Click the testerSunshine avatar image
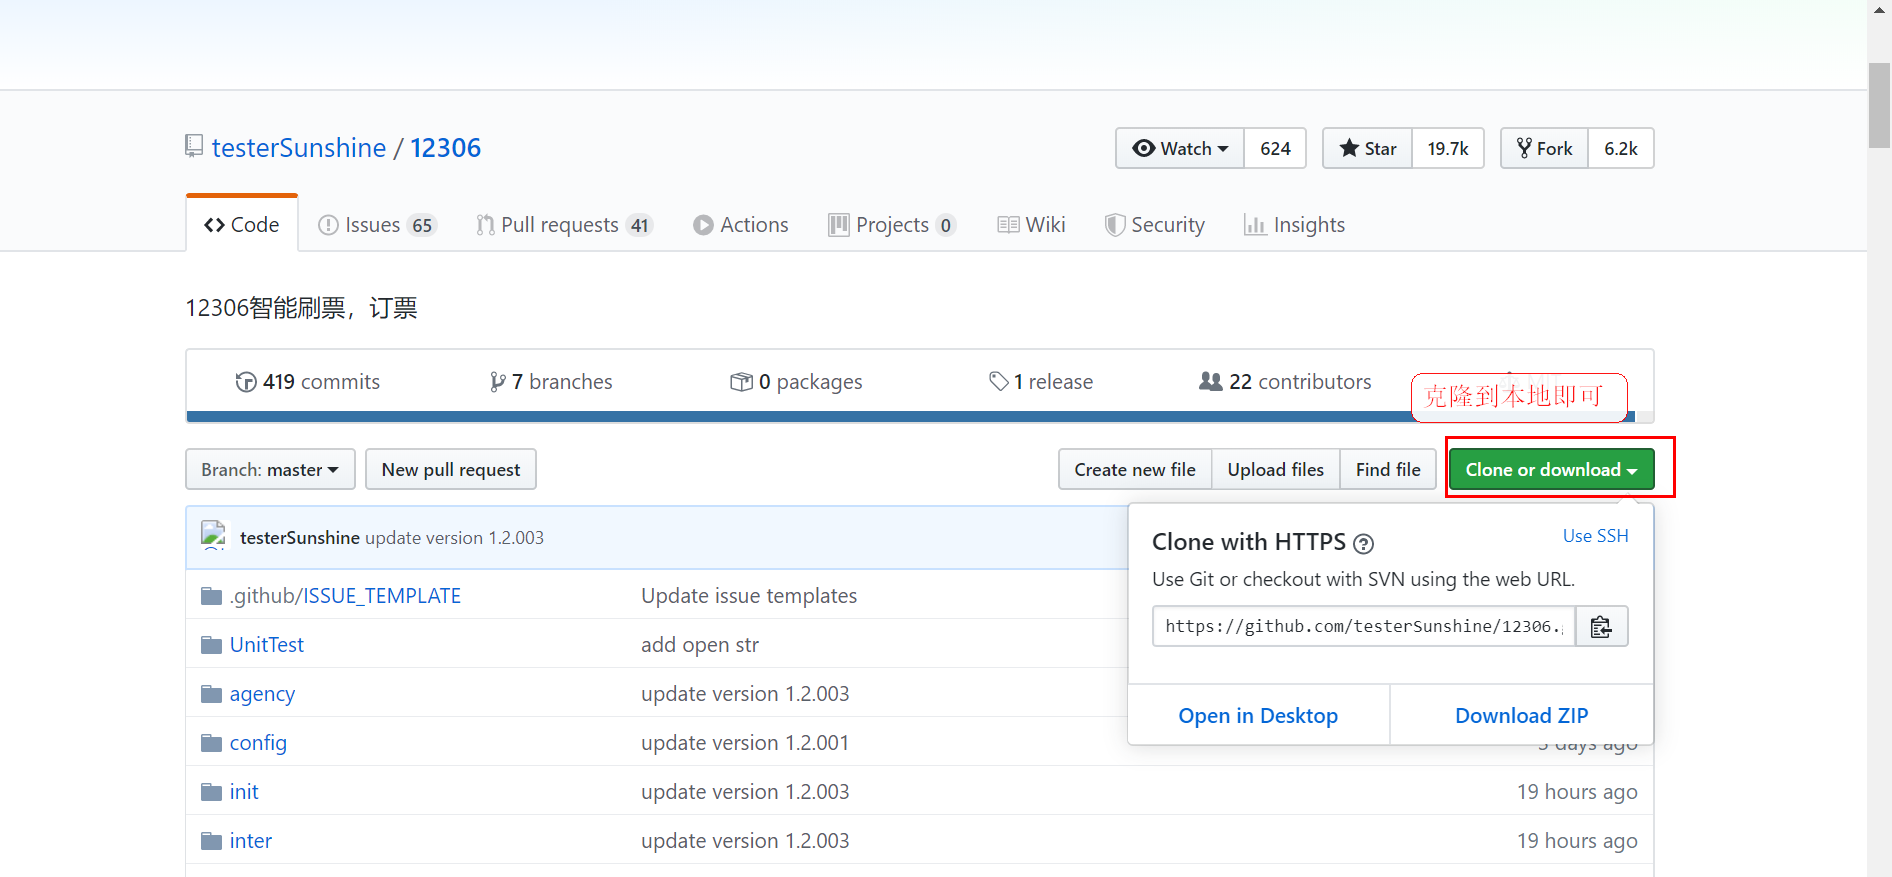 [213, 536]
